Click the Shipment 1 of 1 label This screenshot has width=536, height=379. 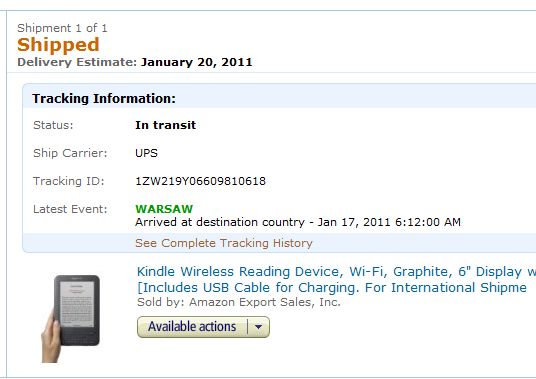point(62,28)
